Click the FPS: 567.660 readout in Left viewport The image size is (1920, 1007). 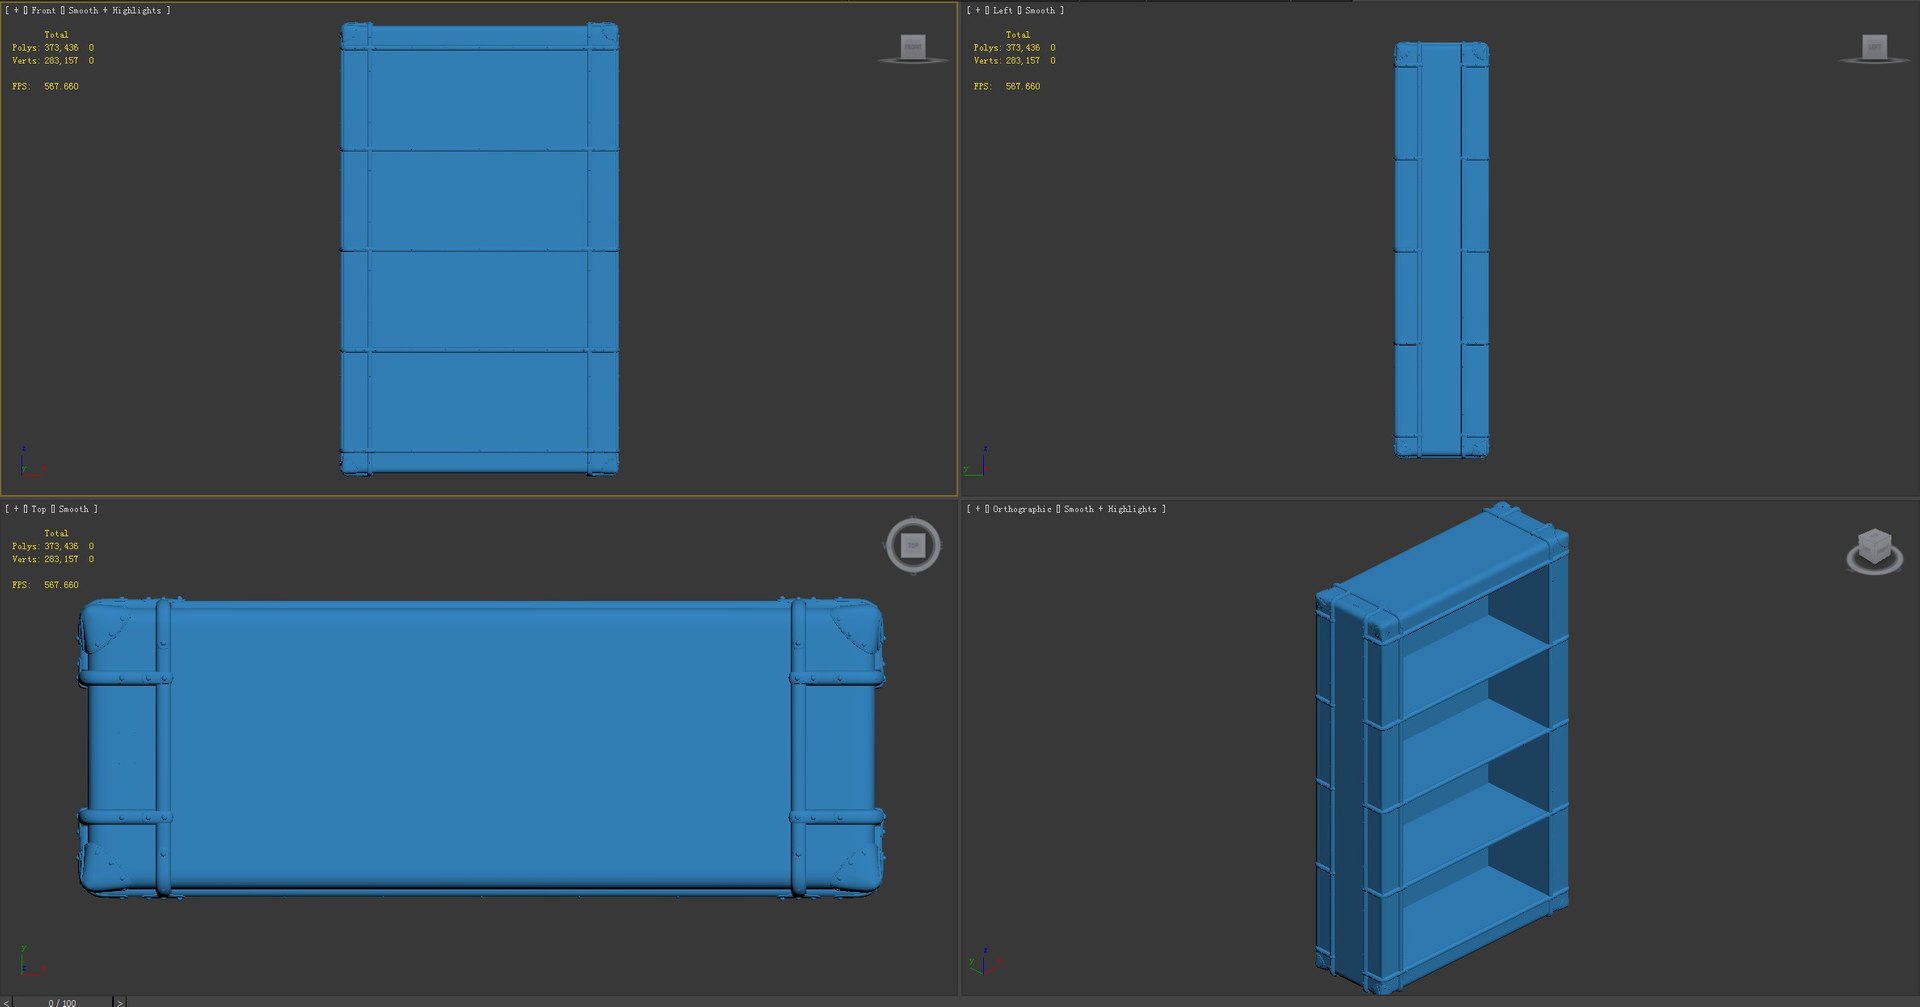pyautogui.click(x=1007, y=86)
